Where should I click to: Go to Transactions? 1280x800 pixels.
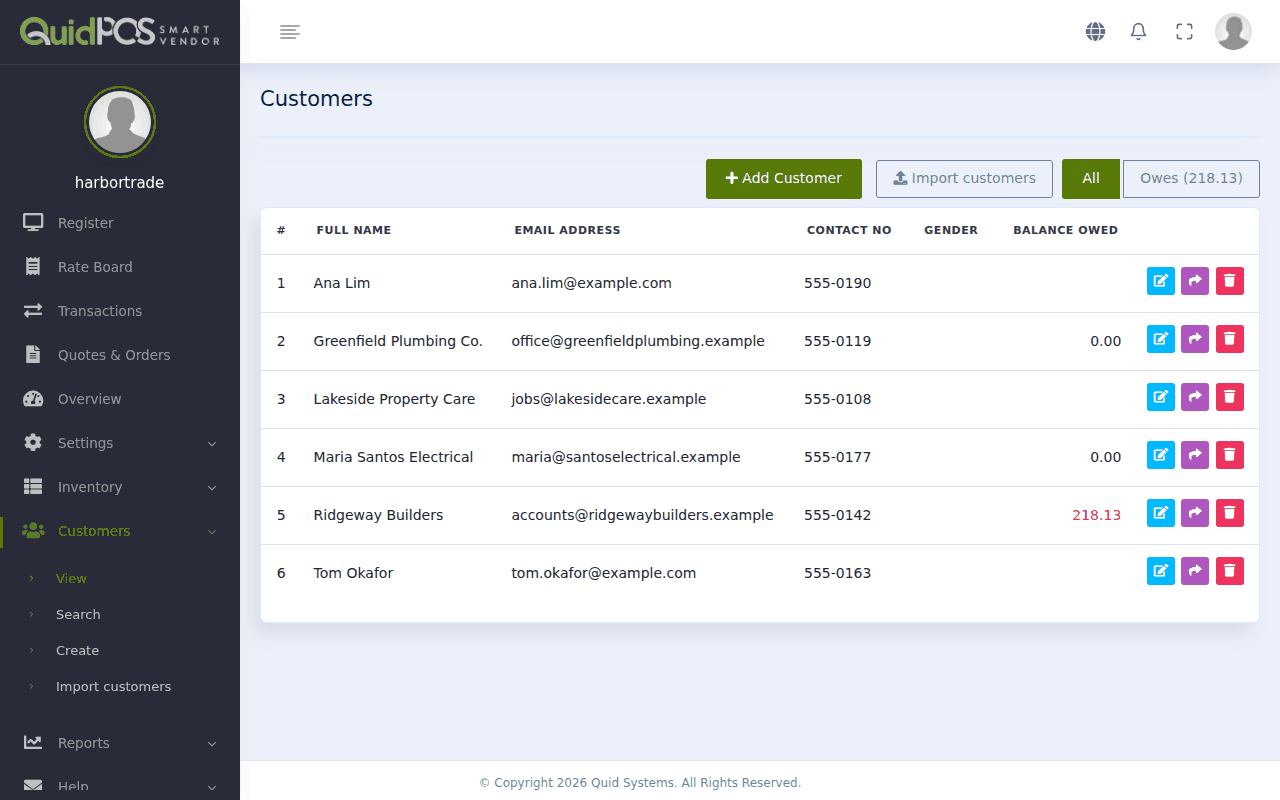coord(120,311)
